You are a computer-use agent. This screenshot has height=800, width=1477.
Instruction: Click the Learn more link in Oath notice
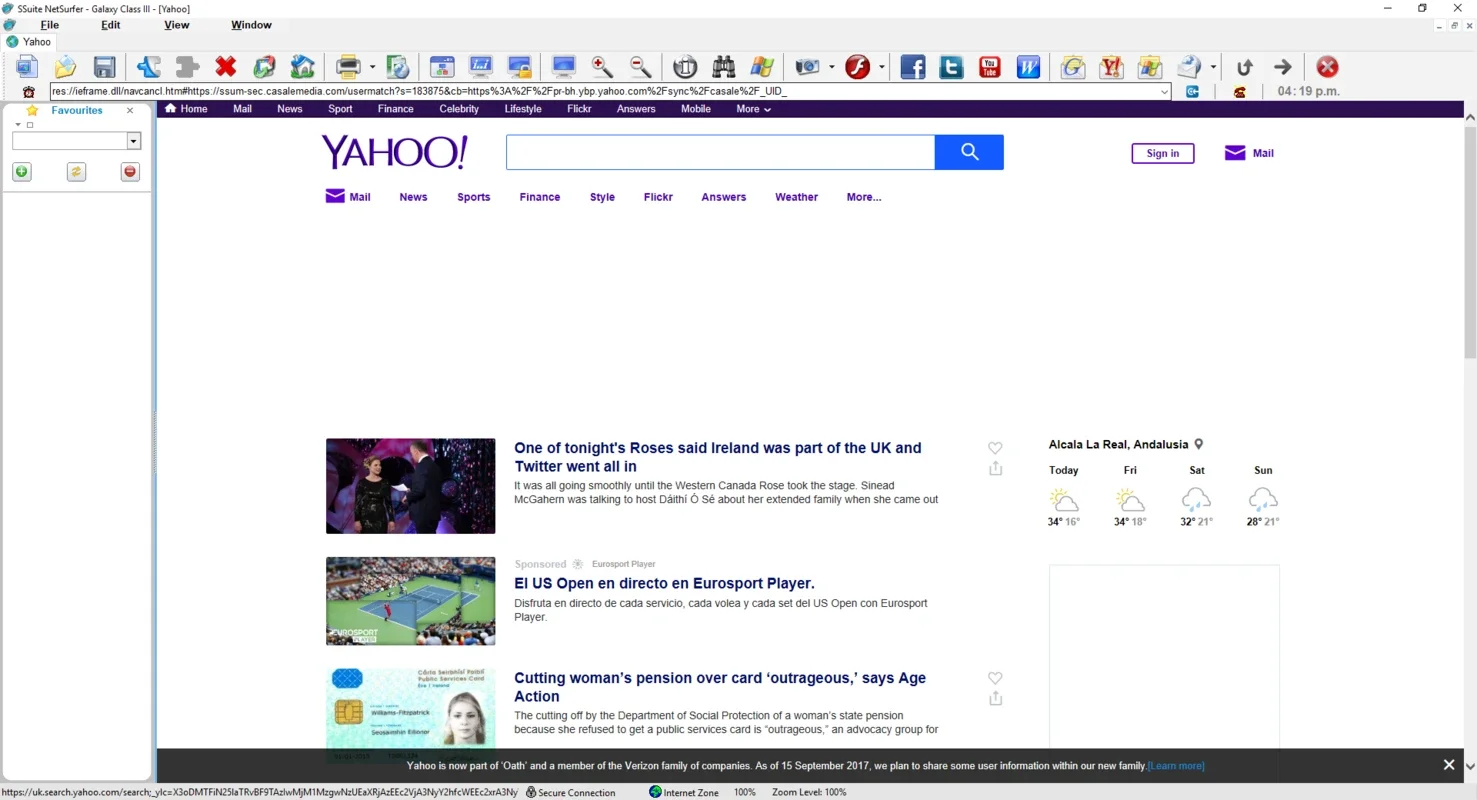[x=1176, y=766]
